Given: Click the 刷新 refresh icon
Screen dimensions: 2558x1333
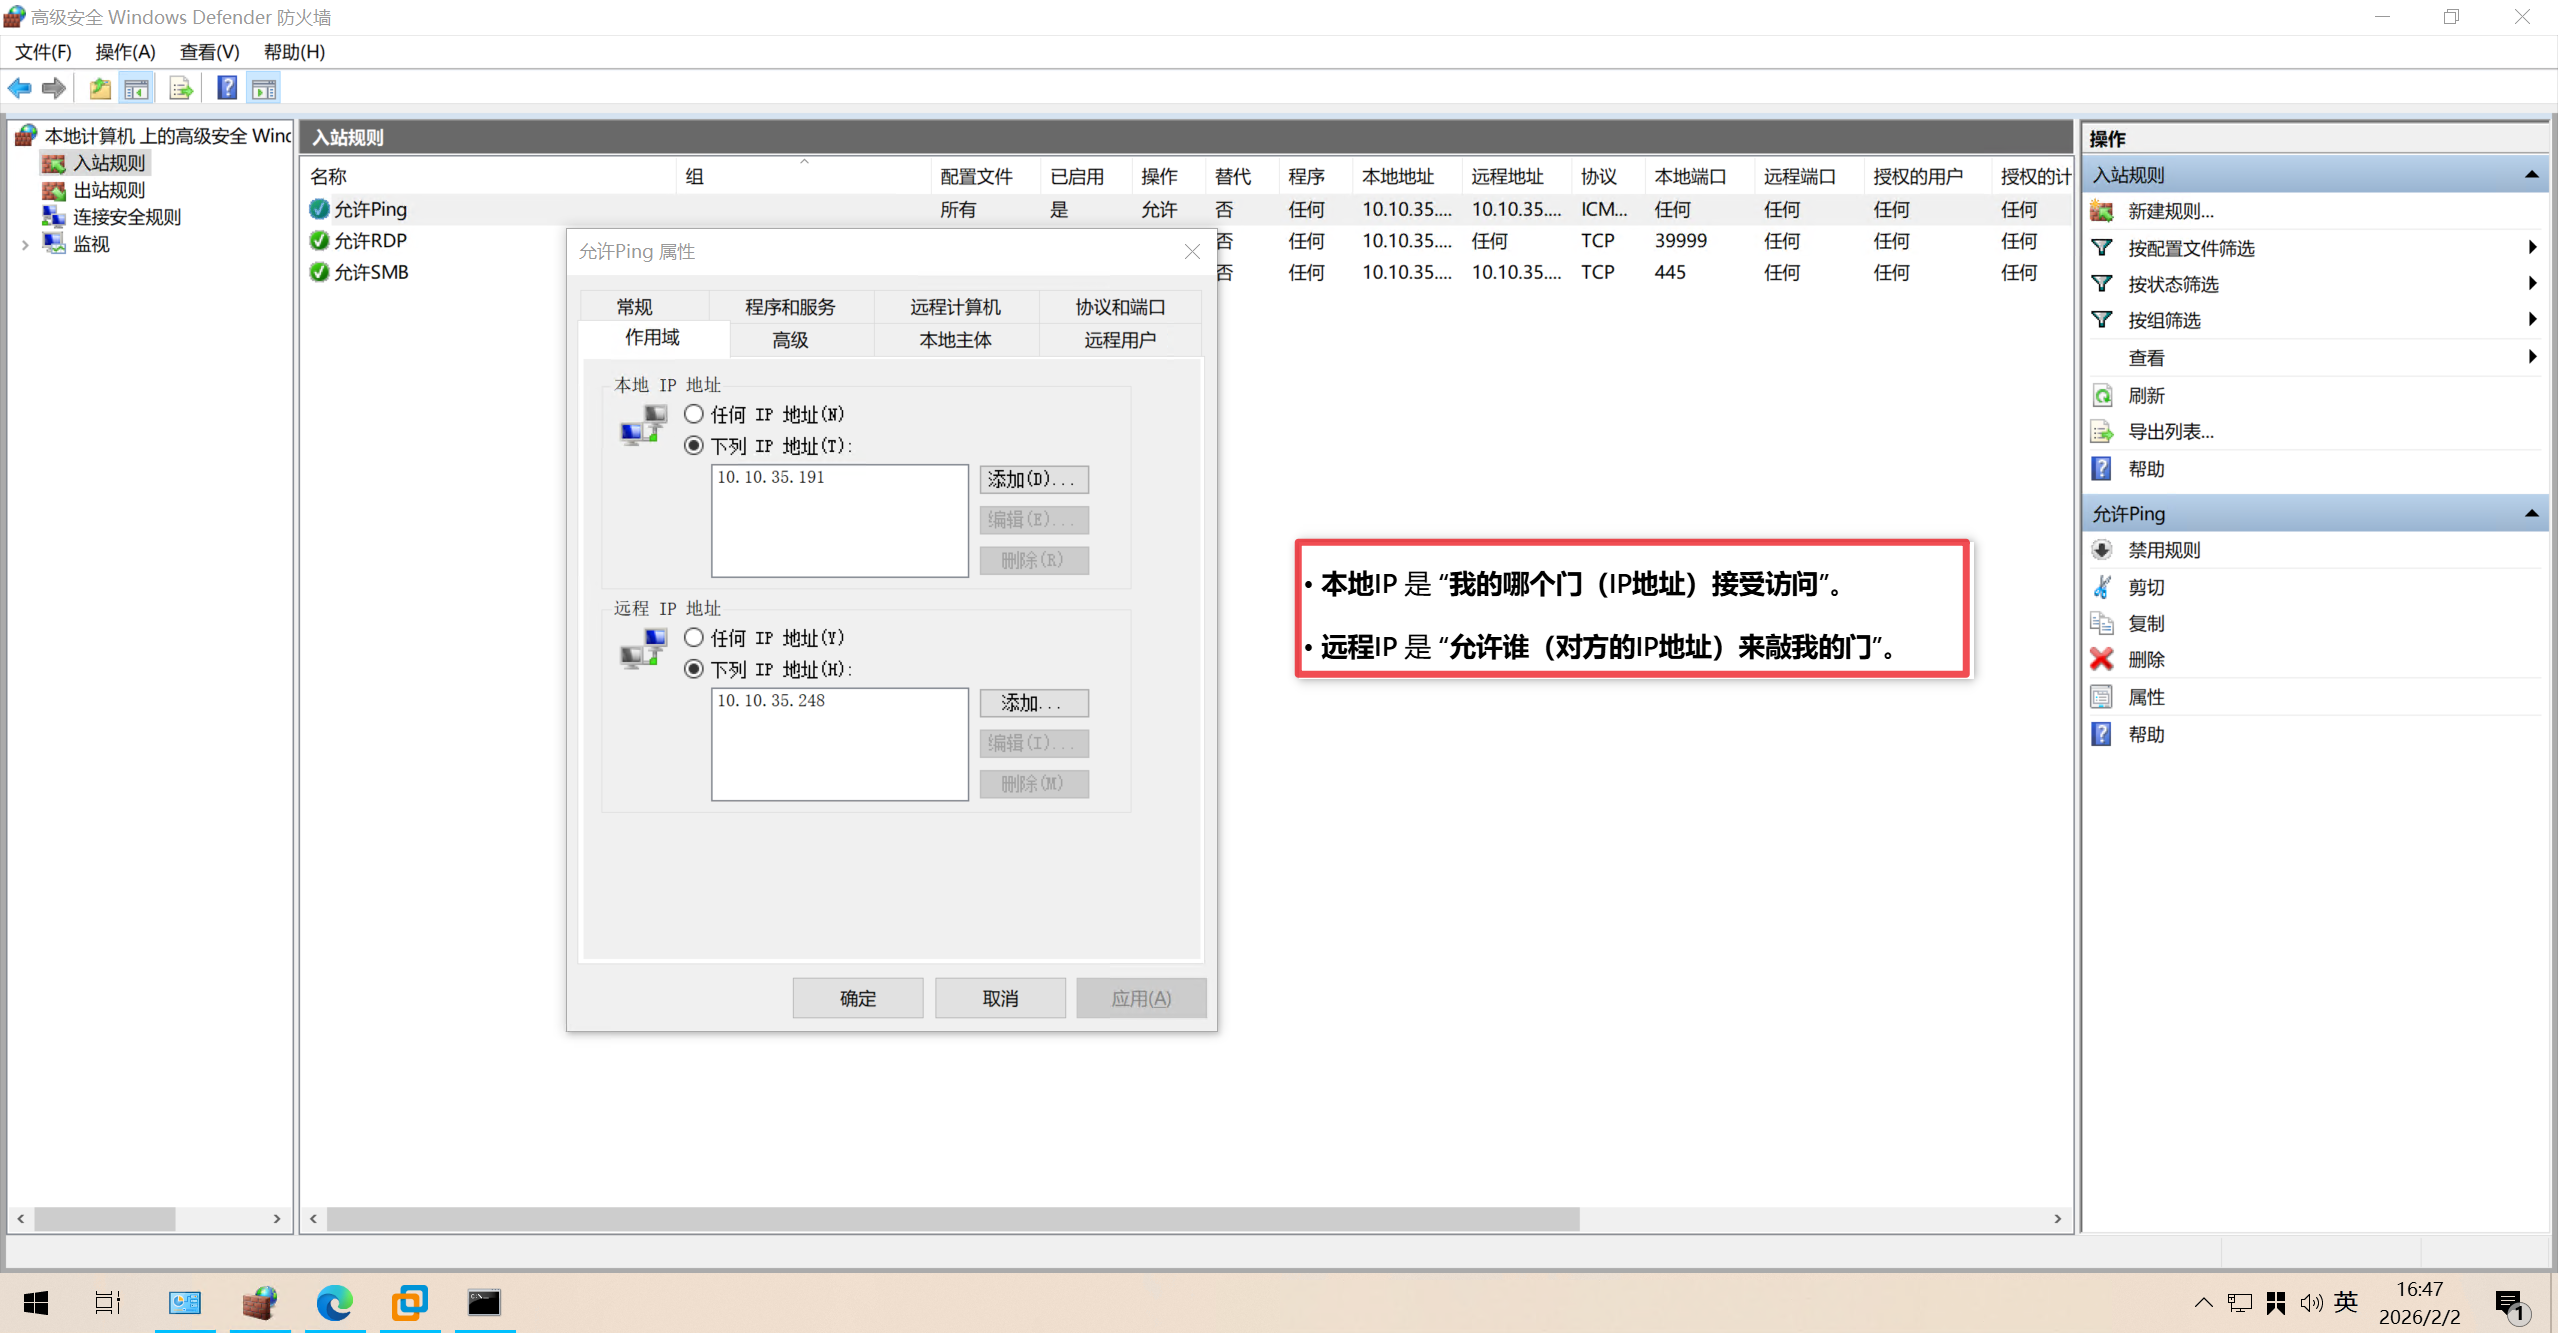Looking at the screenshot, I should coord(2102,396).
